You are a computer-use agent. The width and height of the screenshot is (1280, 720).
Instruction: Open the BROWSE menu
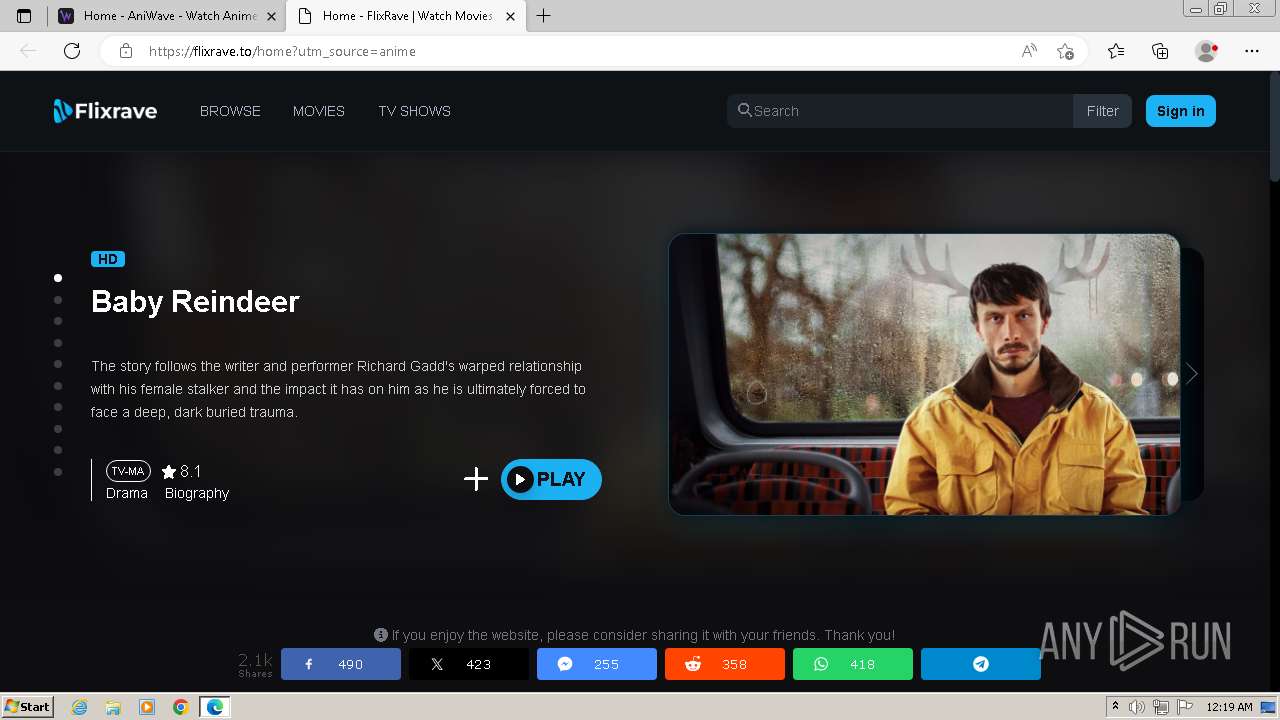[x=230, y=111]
